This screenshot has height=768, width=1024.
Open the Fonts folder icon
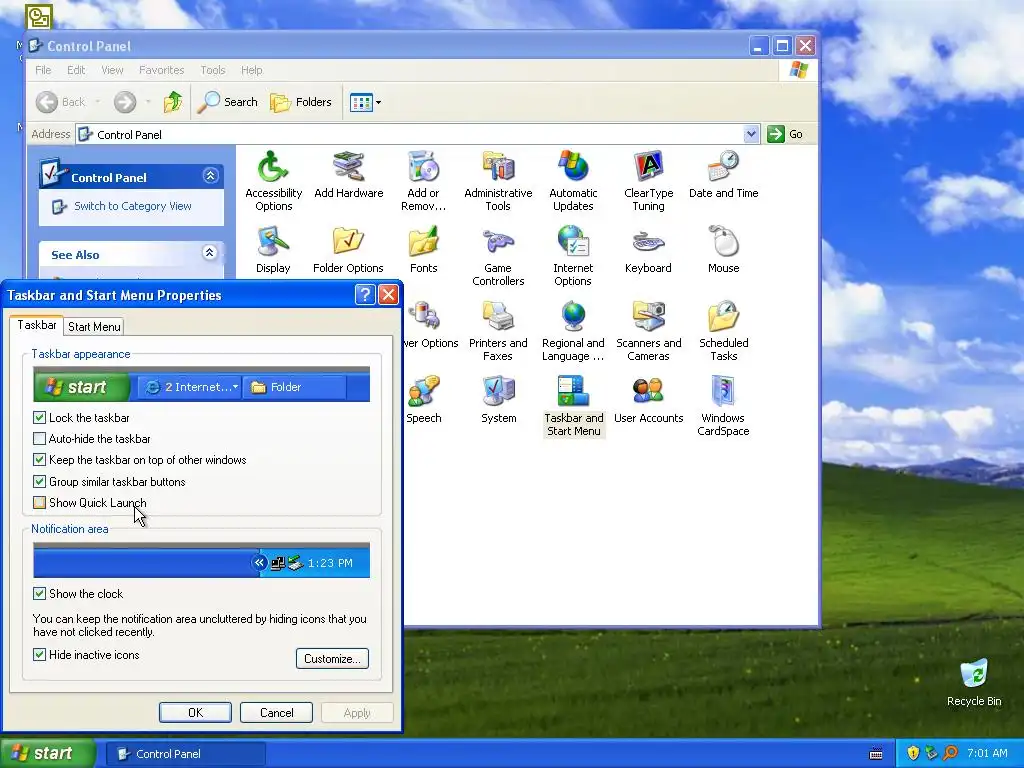(423, 249)
